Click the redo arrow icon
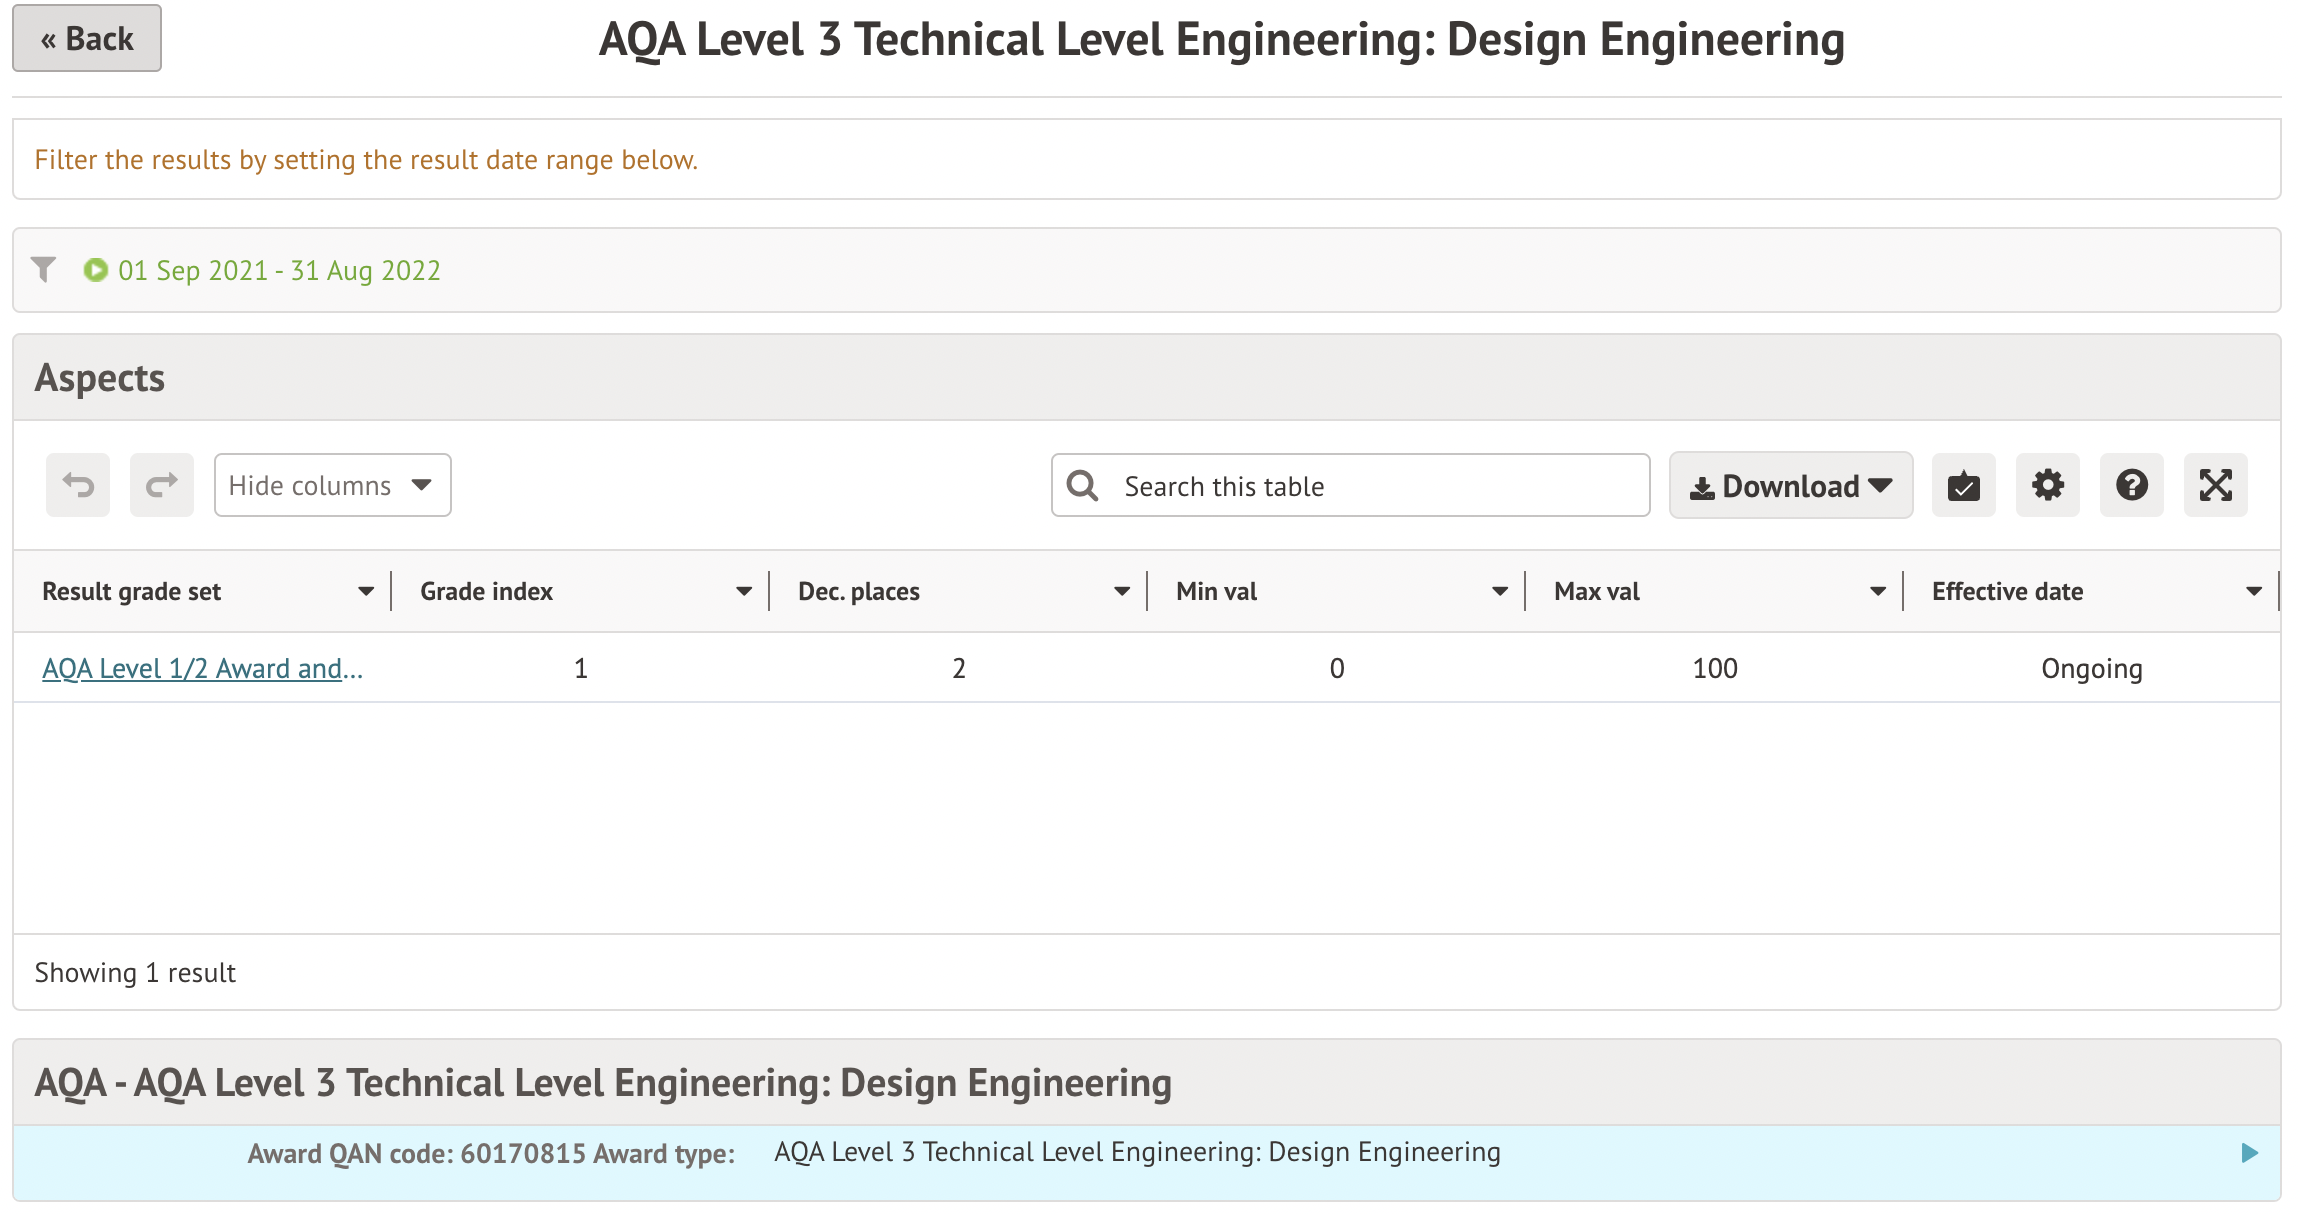The height and width of the screenshot is (1214, 2298). tap(161, 486)
